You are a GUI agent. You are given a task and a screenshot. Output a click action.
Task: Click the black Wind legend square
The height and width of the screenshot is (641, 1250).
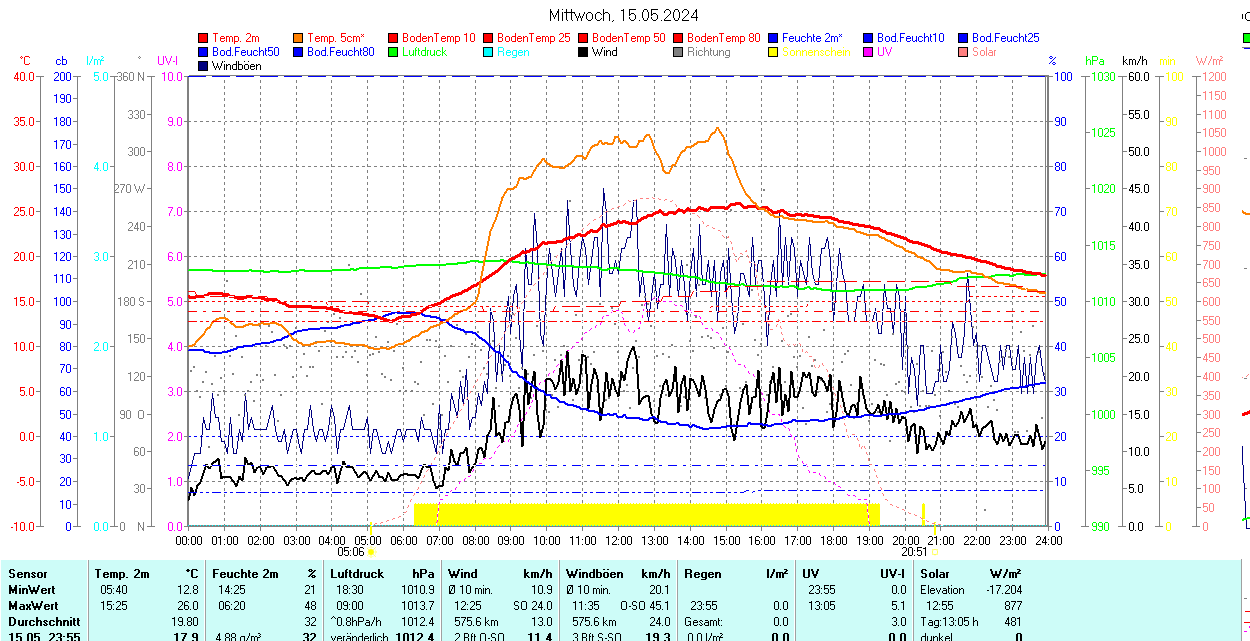(584, 52)
